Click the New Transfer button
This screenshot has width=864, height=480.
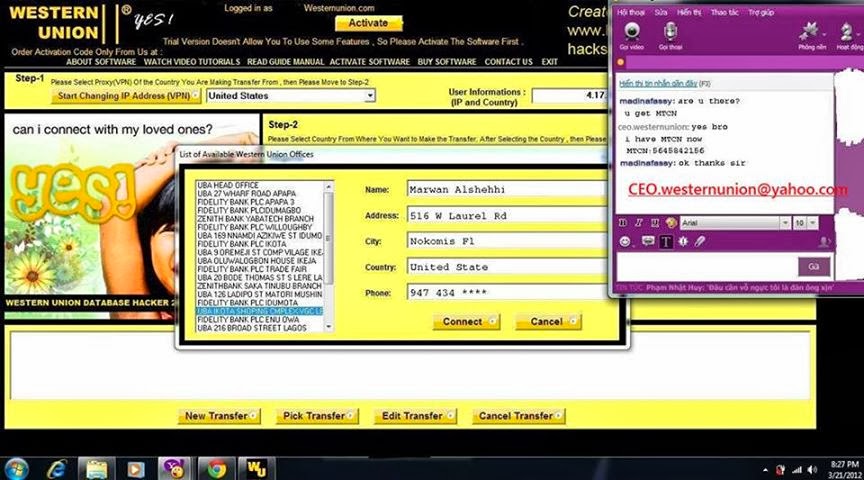click(219, 416)
